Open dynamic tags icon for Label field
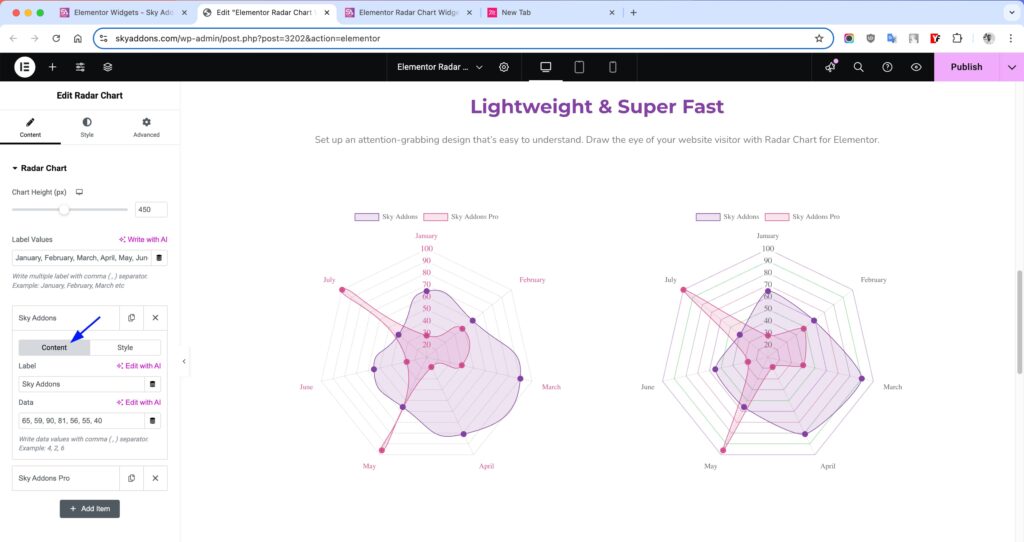The width and height of the screenshot is (1024, 542). tap(153, 384)
